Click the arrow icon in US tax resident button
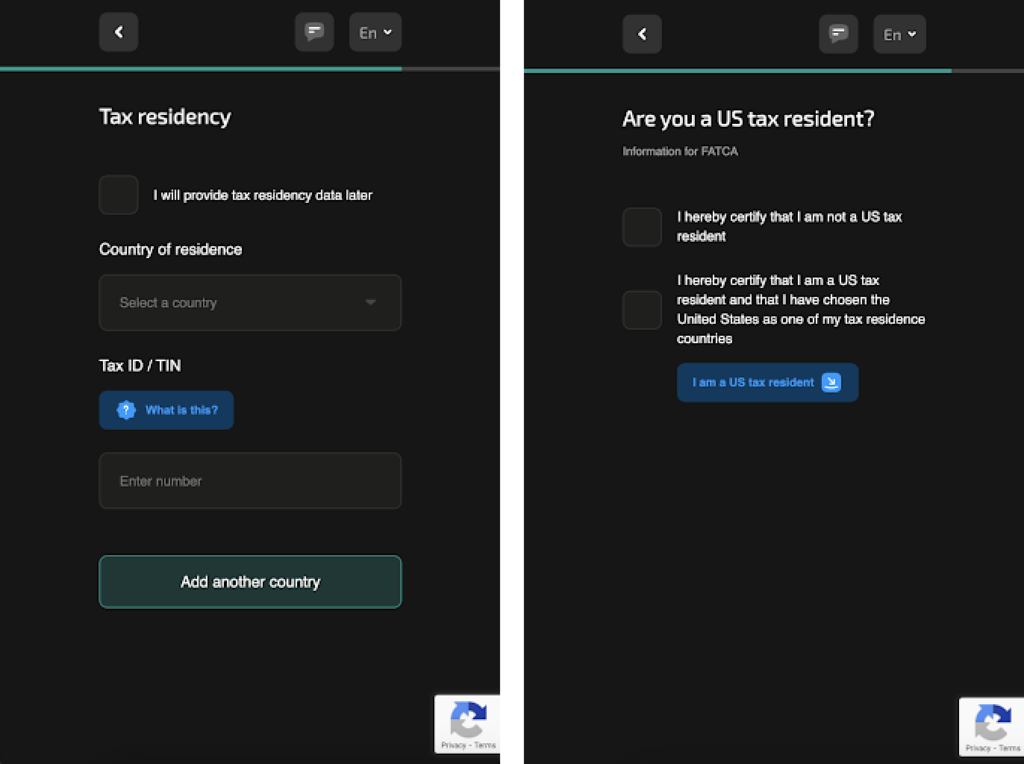 click(x=831, y=382)
